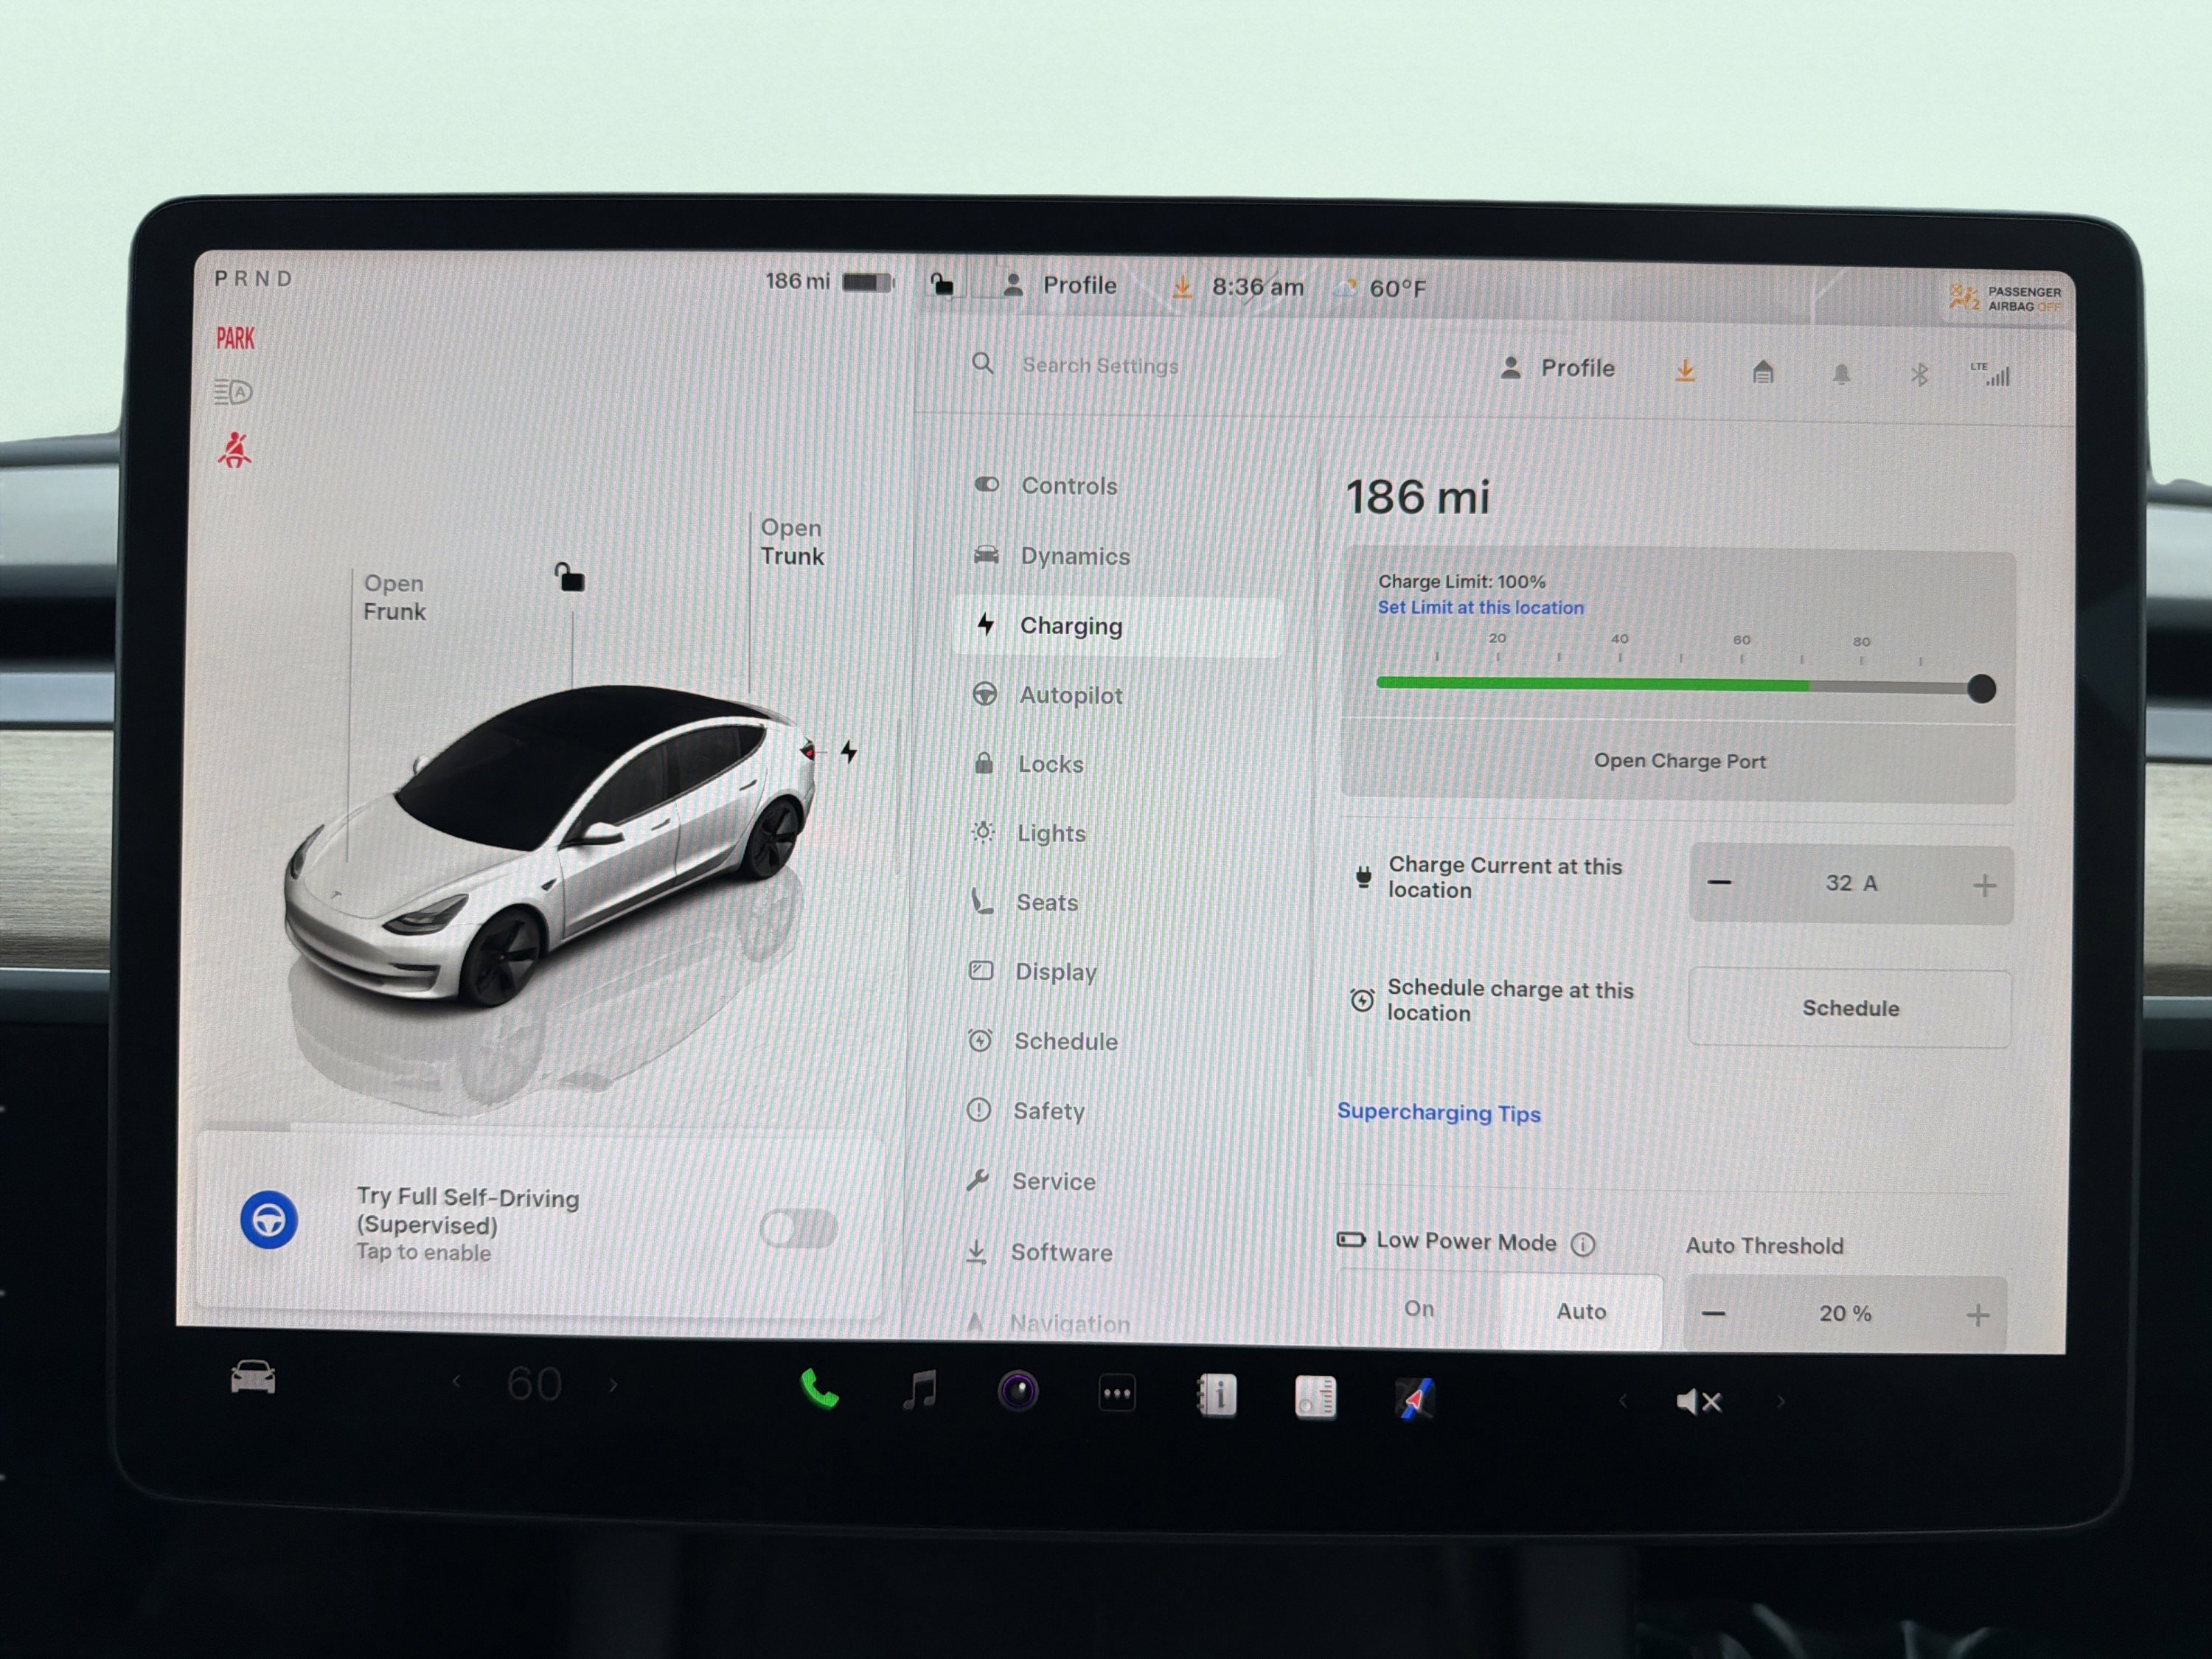Tap the blue Full Self-Driving steering wheel icon

coord(269,1220)
